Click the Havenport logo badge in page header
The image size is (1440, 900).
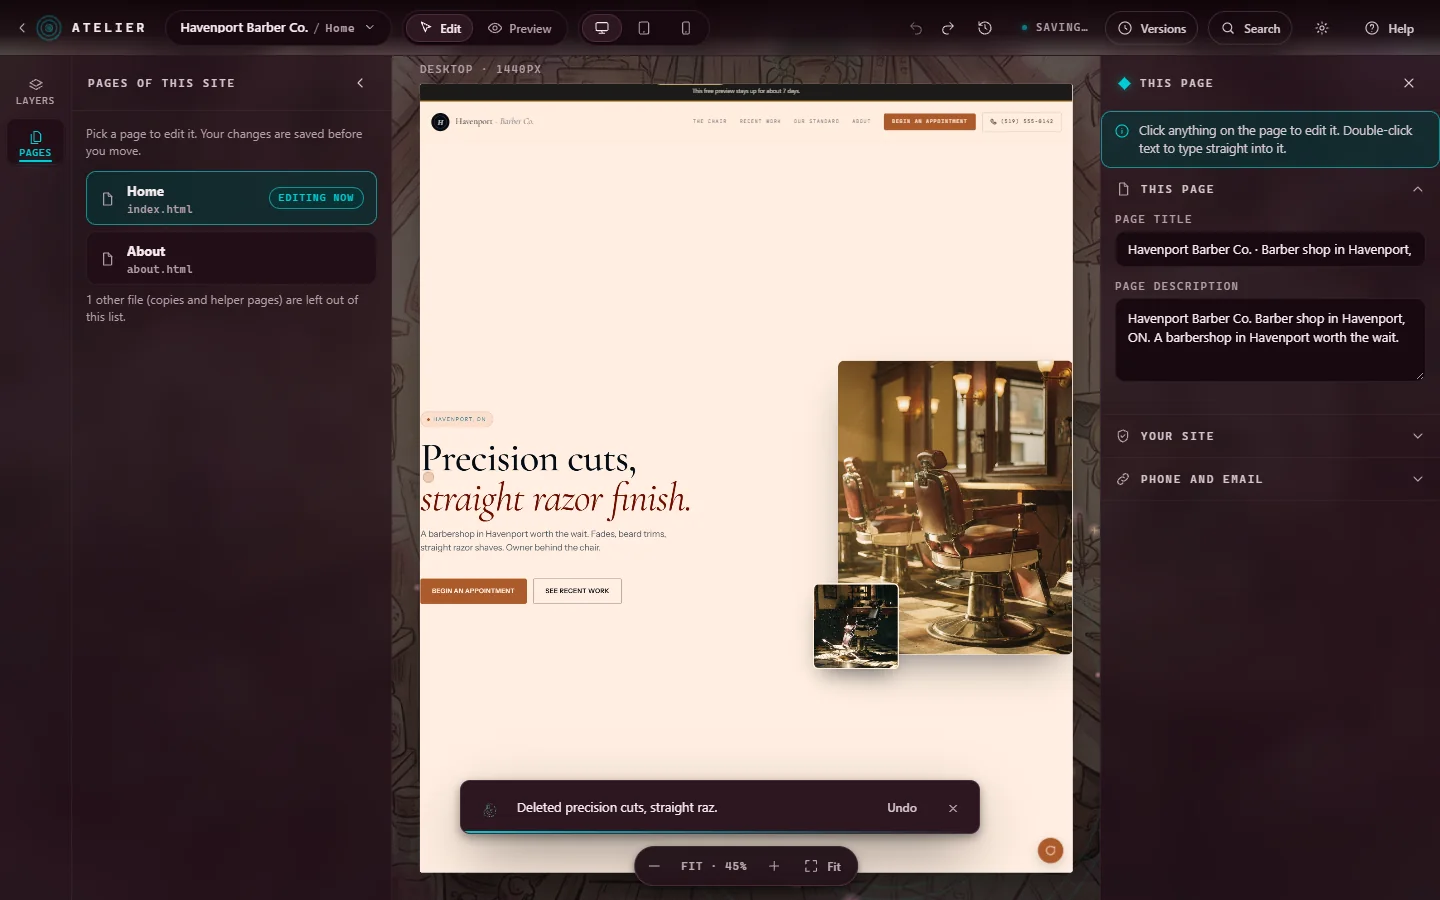pyautogui.click(x=440, y=122)
